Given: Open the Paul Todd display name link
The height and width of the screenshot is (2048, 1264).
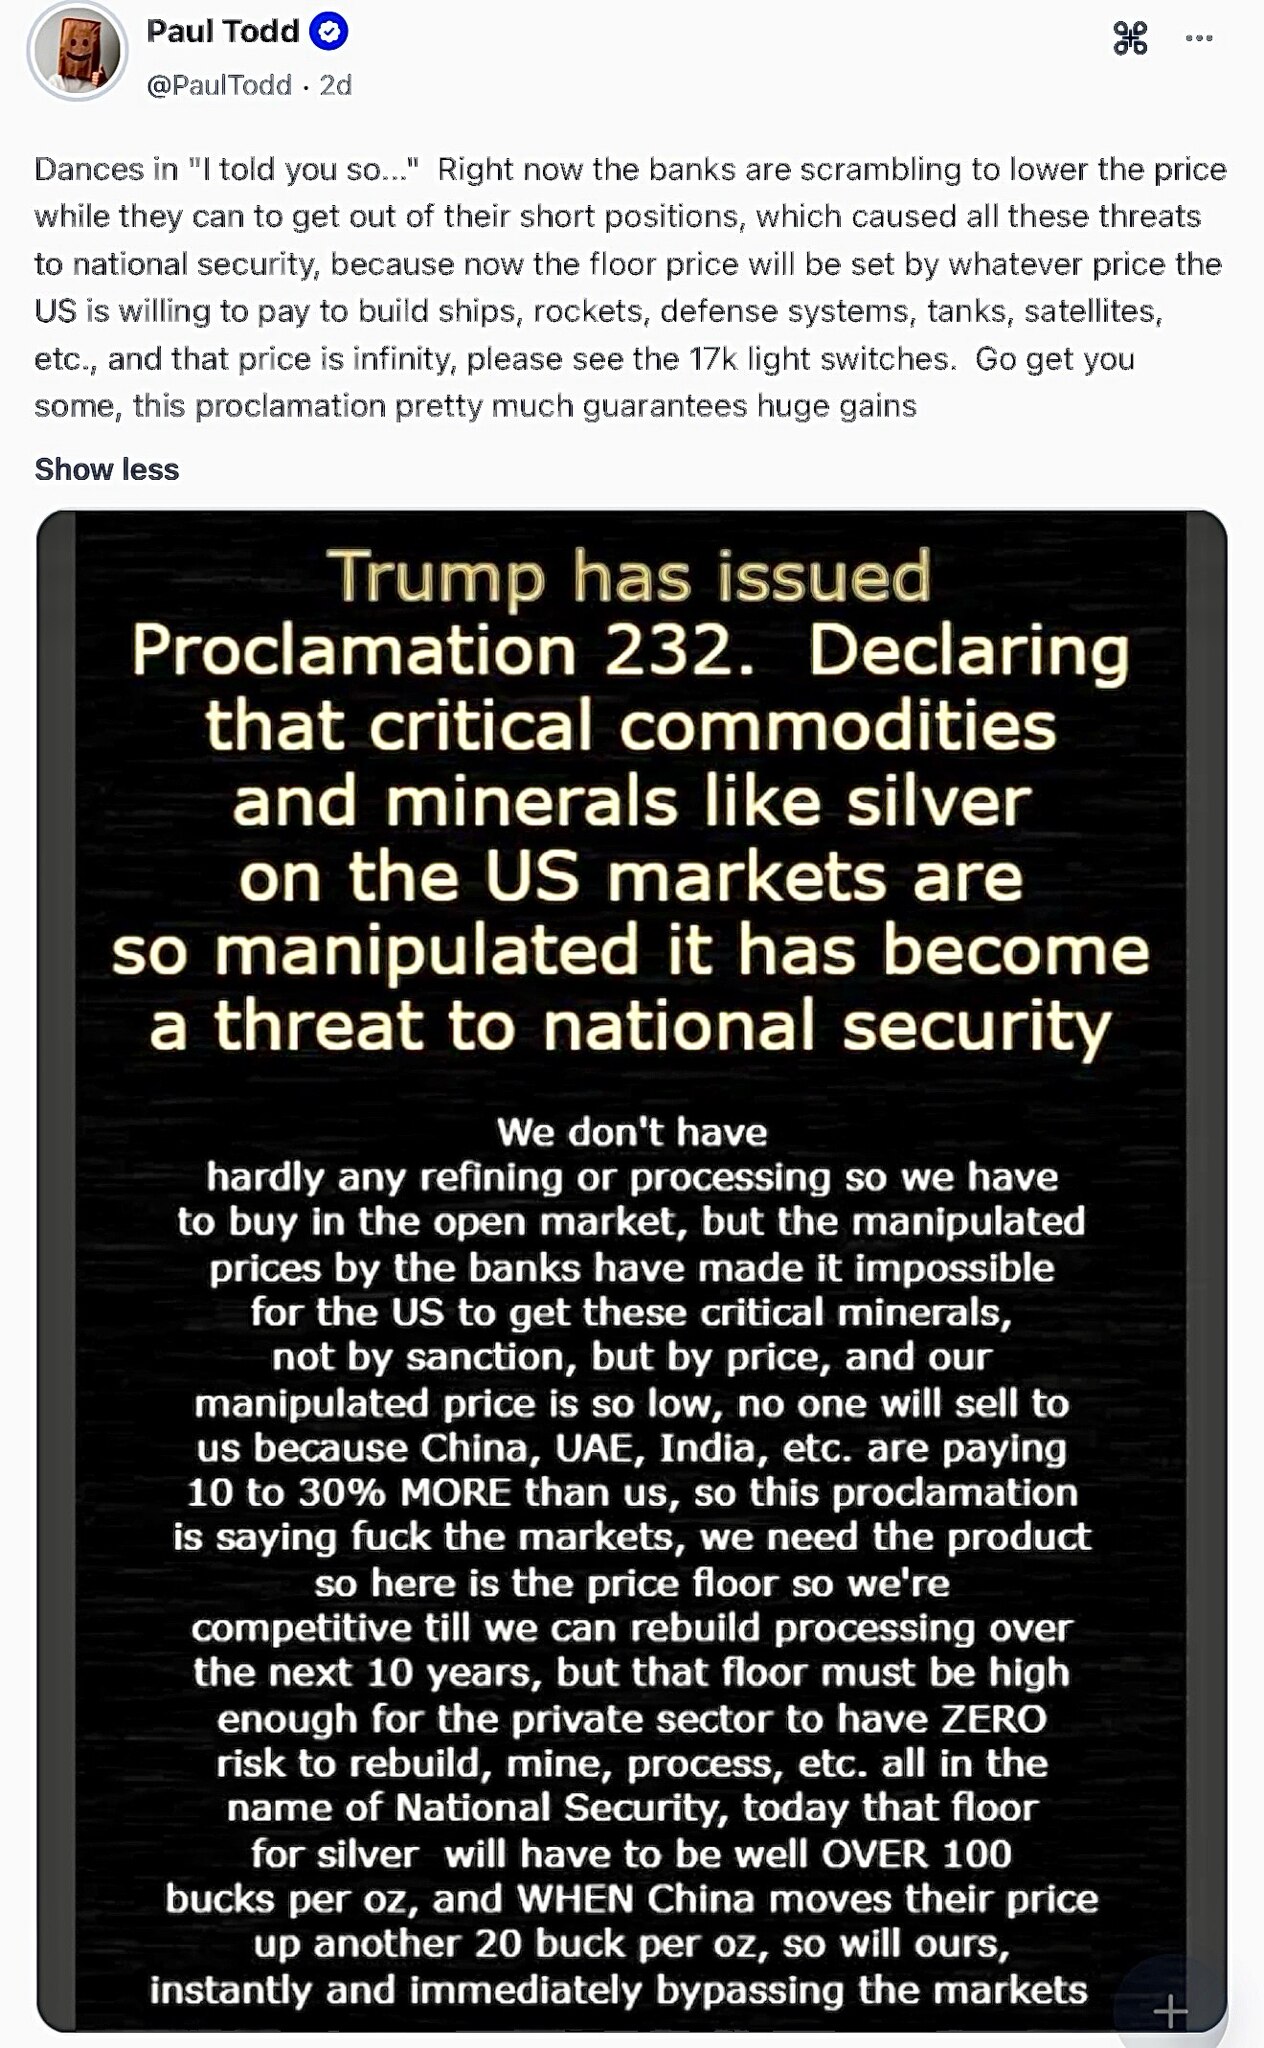Looking at the screenshot, I should [x=222, y=32].
